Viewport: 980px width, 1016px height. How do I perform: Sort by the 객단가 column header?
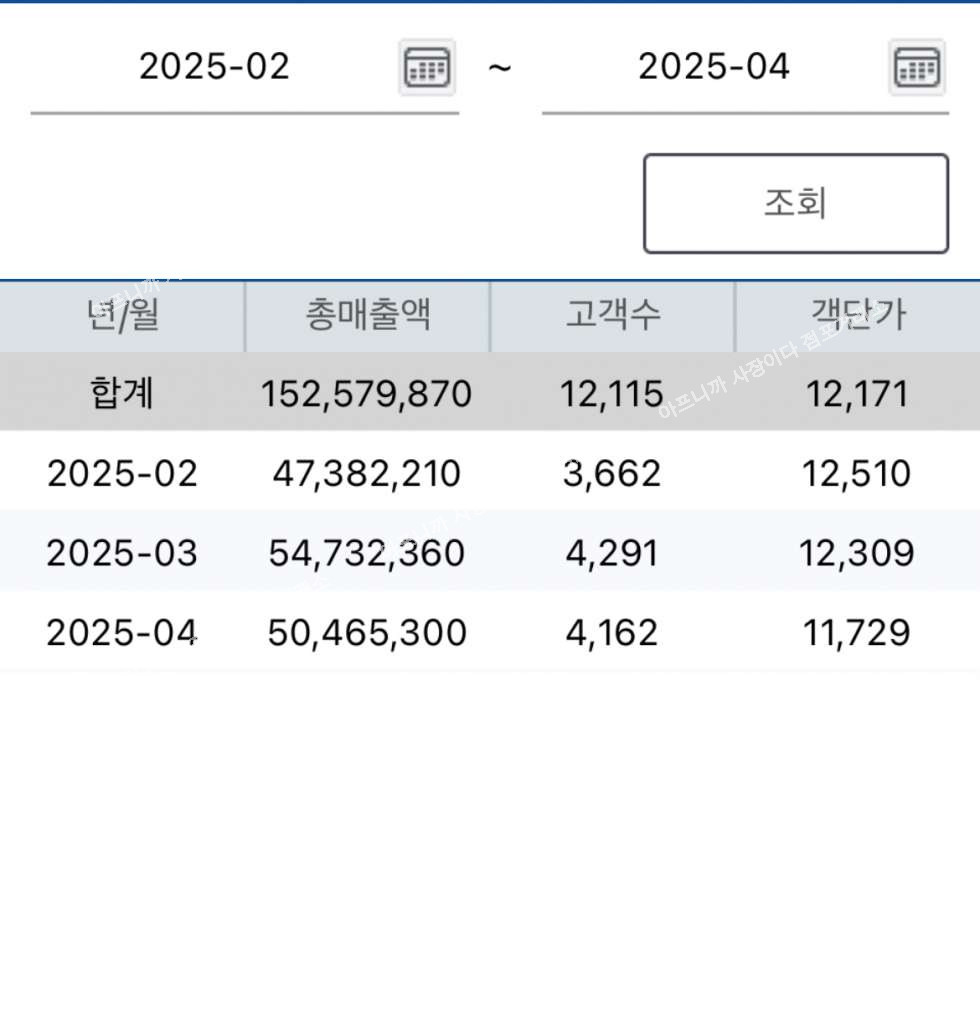858,316
